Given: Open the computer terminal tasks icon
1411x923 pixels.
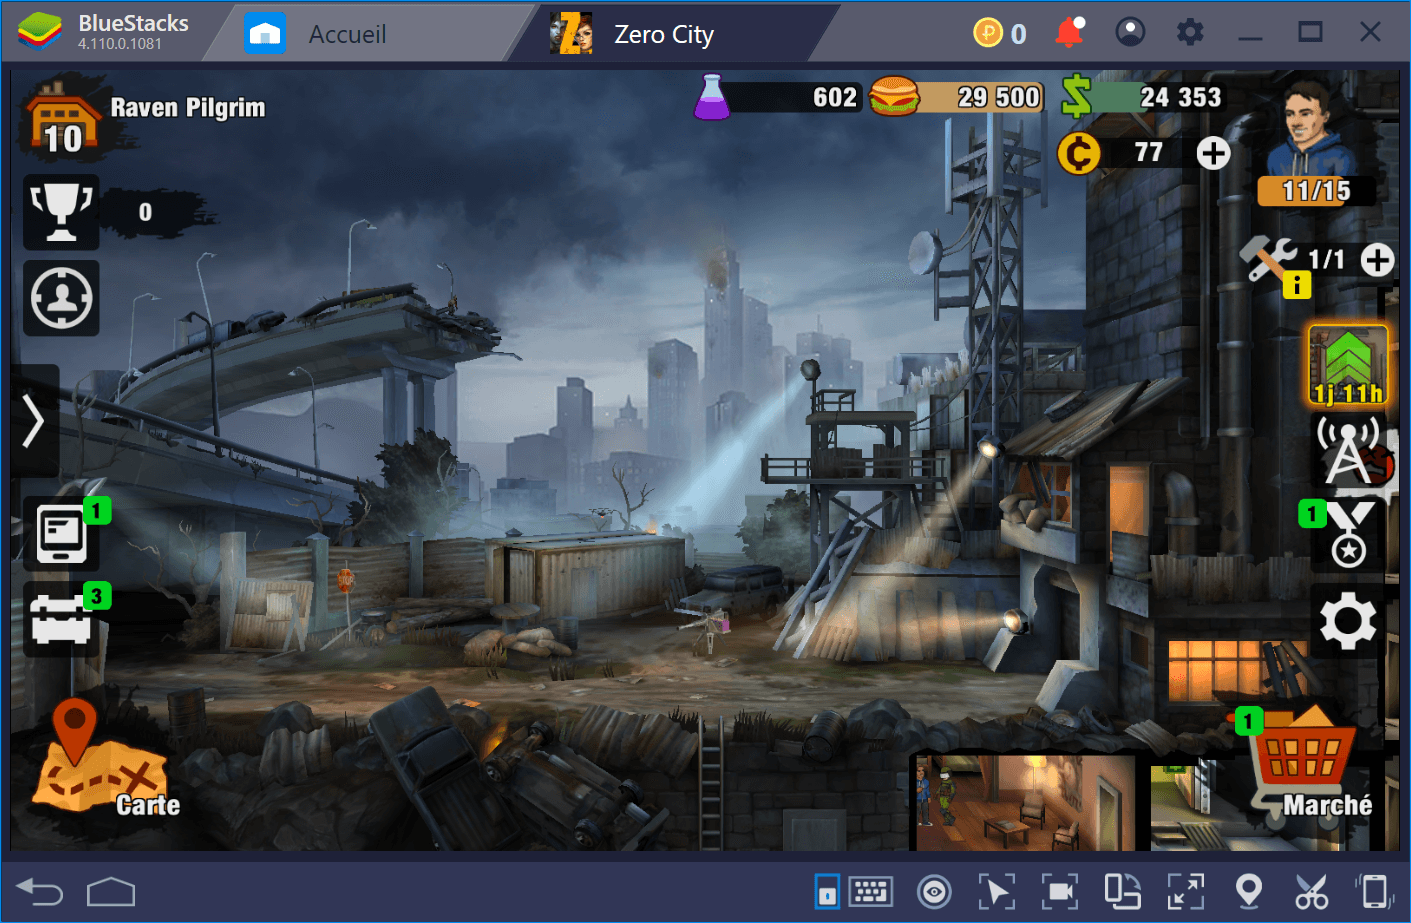Looking at the screenshot, I should tap(61, 534).
